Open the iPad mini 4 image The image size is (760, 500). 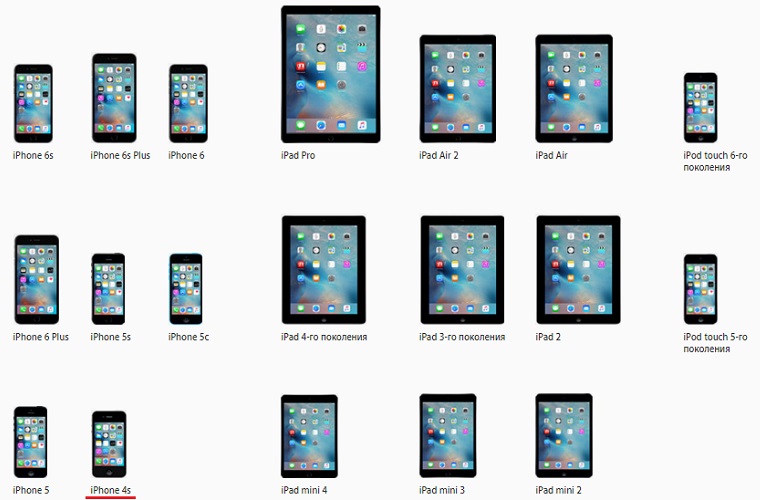(309, 436)
